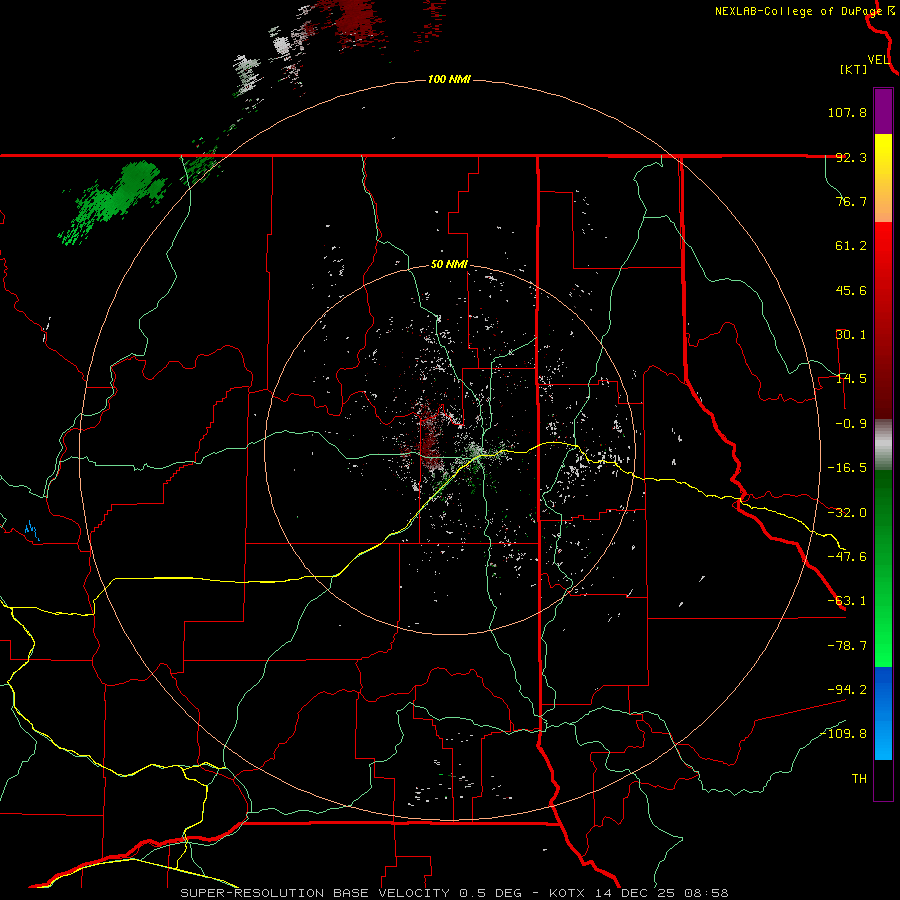Click the 50 NMI range ring label
Screen dimensions: 900x900
(x=449, y=265)
